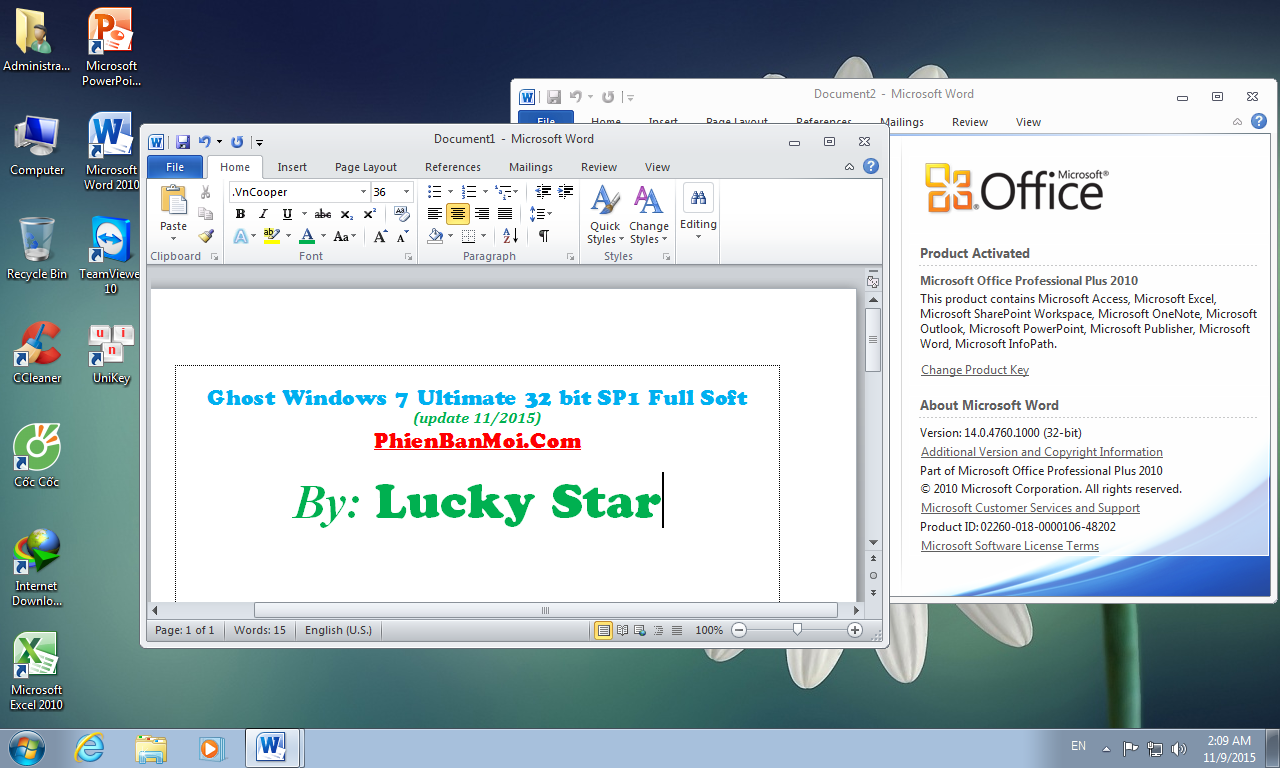The height and width of the screenshot is (768, 1280).
Task: Click Sort A-Z icon
Action: pos(510,237)
